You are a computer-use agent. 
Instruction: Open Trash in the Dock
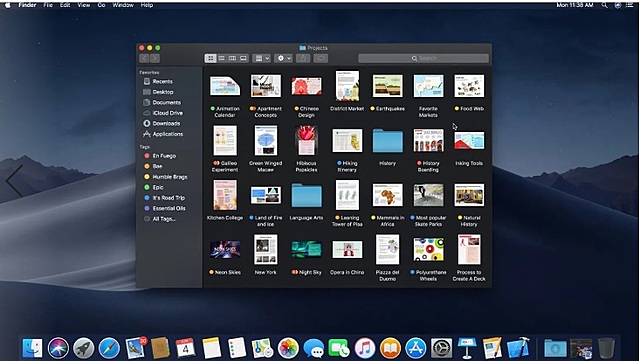pyautogui.click(x=606, y=348)
